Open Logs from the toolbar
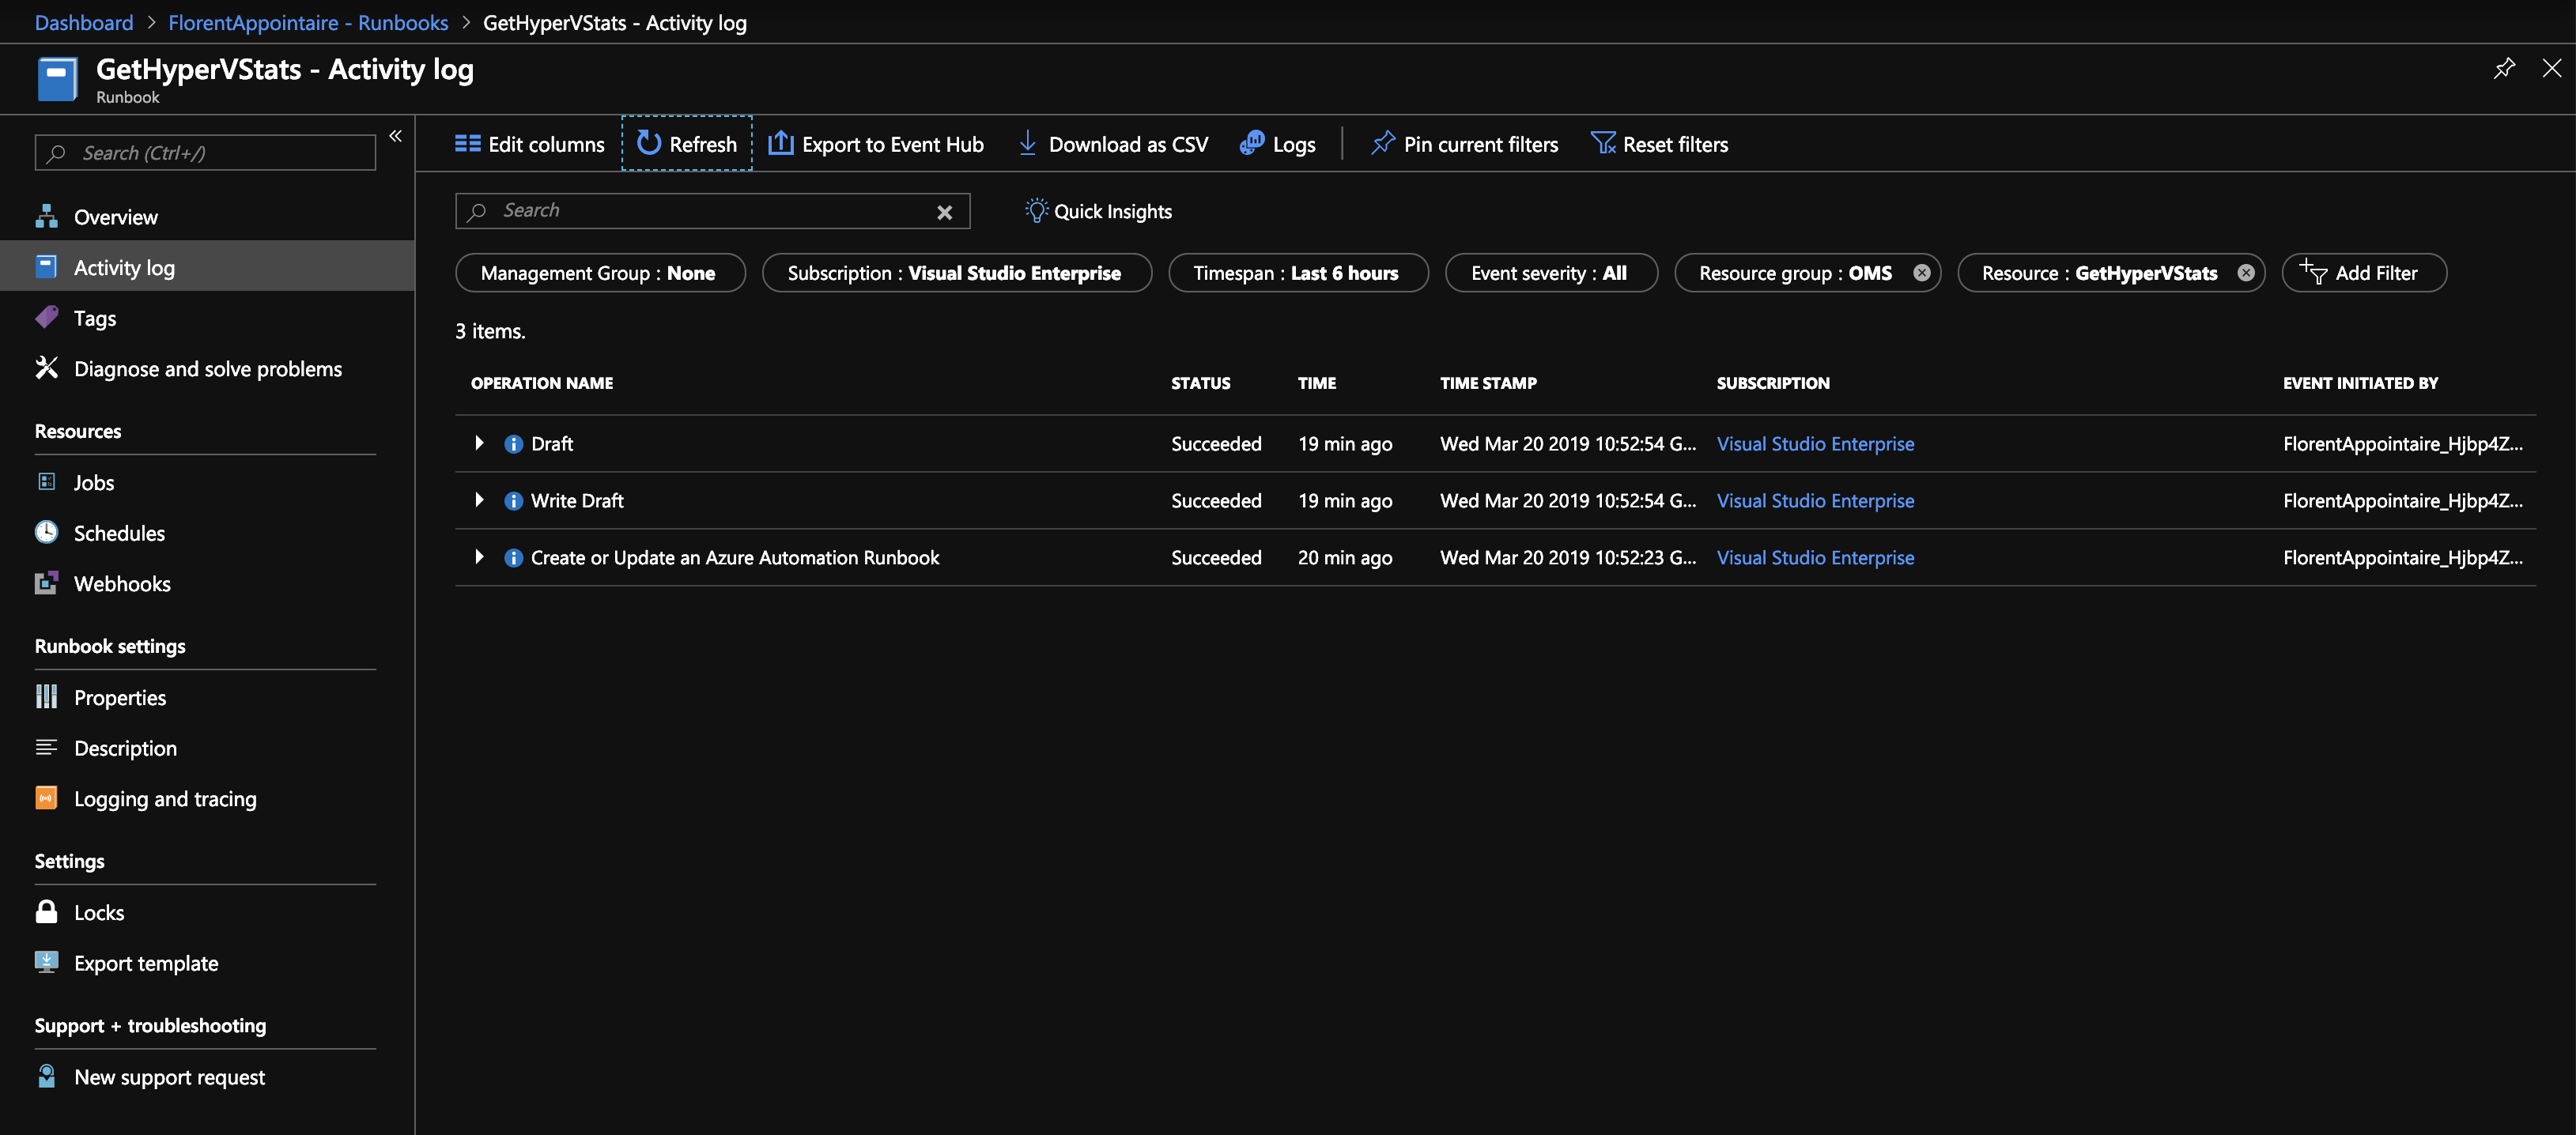 pyautogui.click(x=1277, y=144)
